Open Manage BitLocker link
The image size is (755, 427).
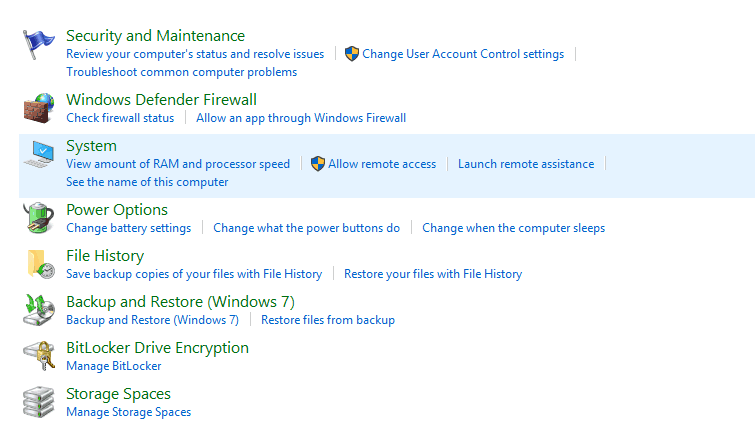click(113, 366)
